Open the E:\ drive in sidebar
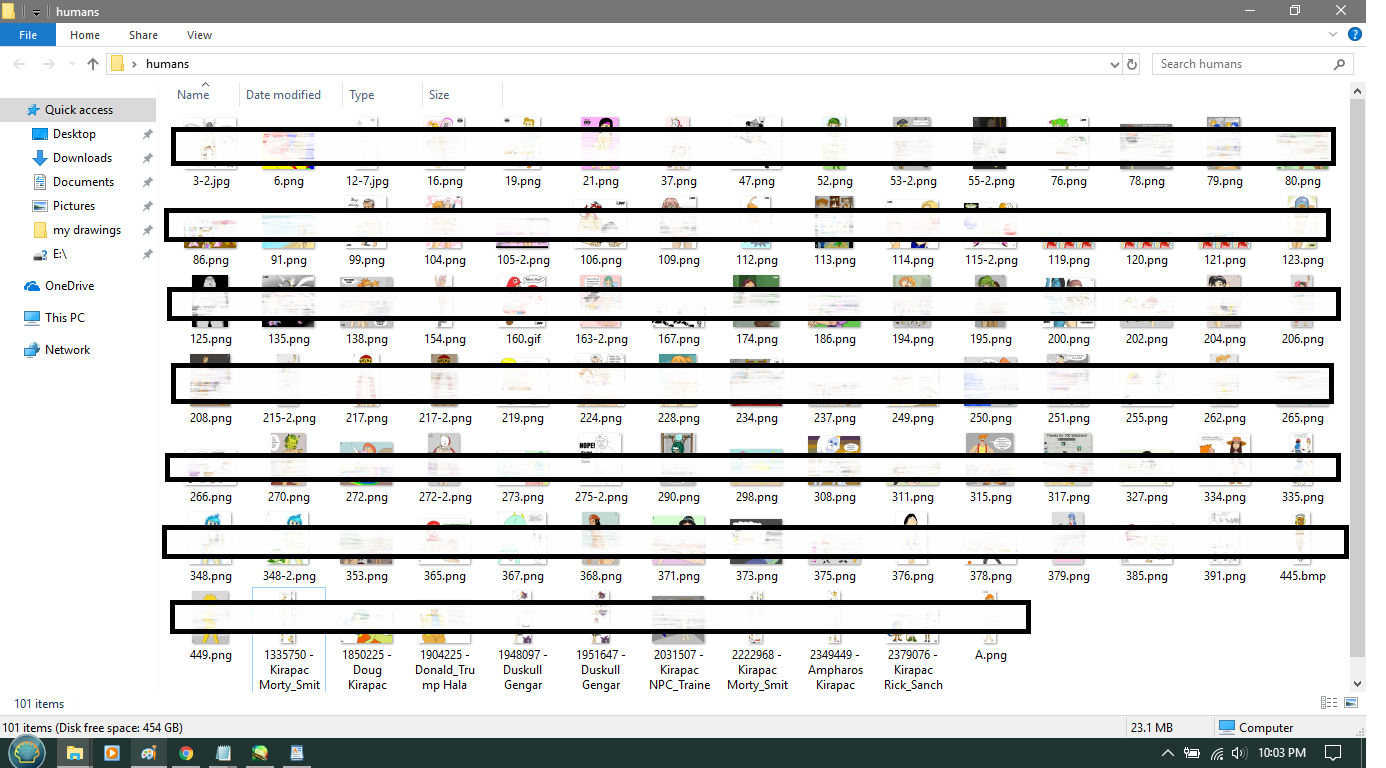 [x=59, y=254]
